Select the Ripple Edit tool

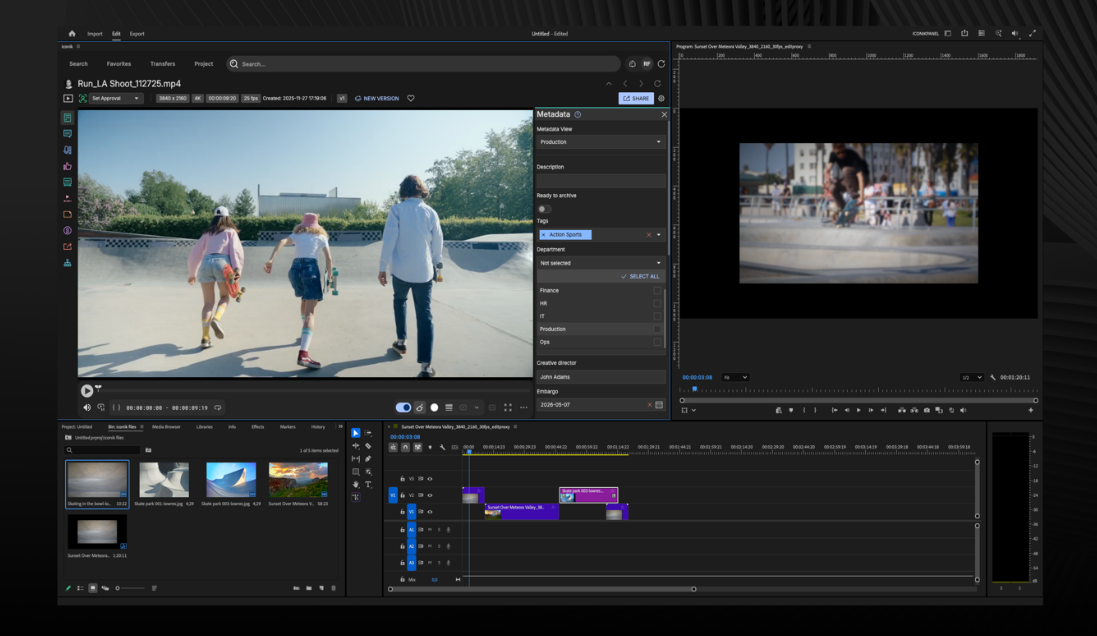point(355,446)
